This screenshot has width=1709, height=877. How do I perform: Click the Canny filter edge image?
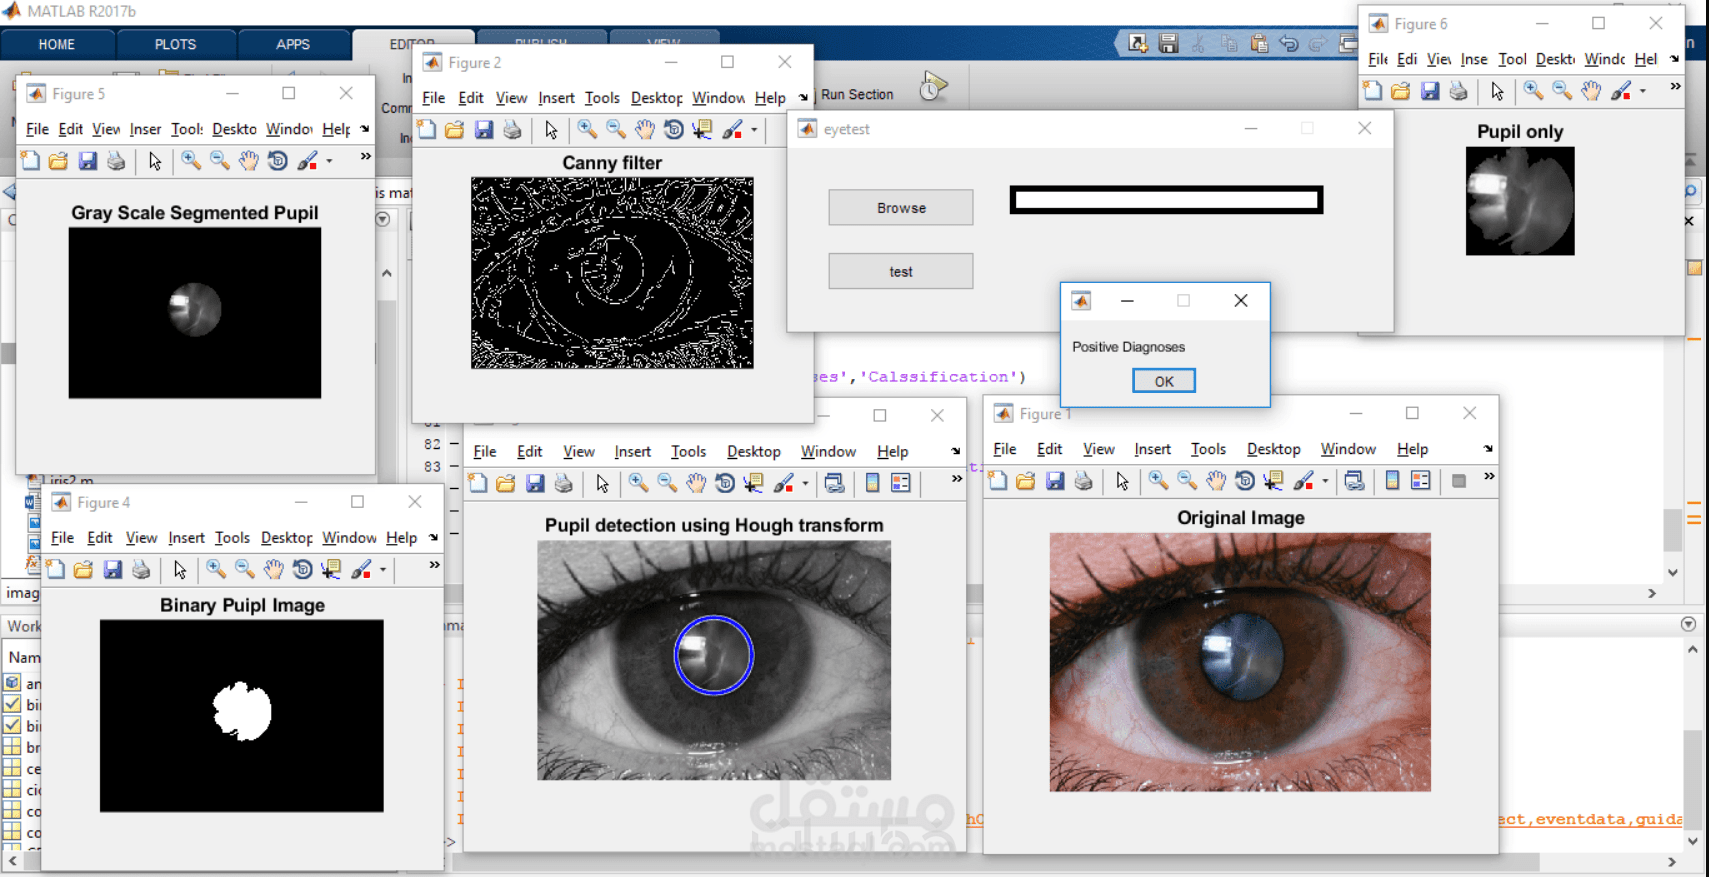click(x=612, y=273)
